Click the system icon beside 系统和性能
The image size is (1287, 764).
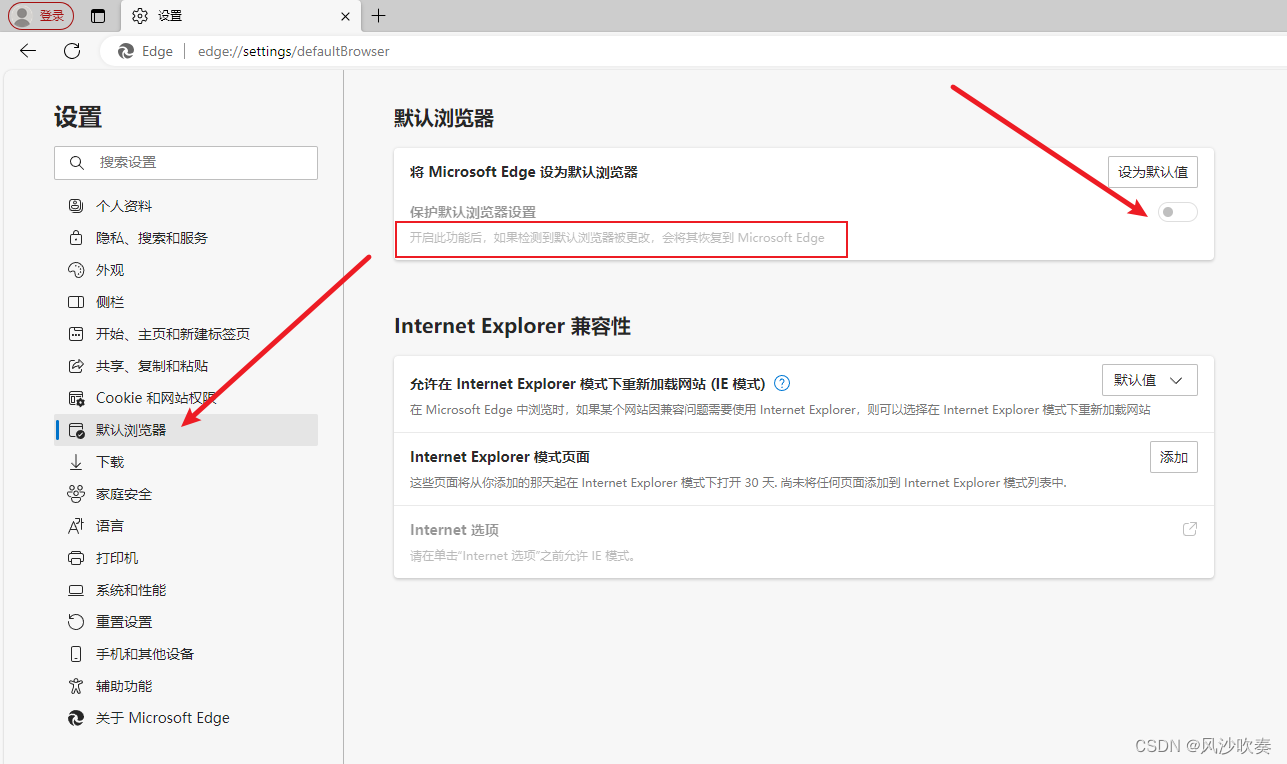(76, 590)
